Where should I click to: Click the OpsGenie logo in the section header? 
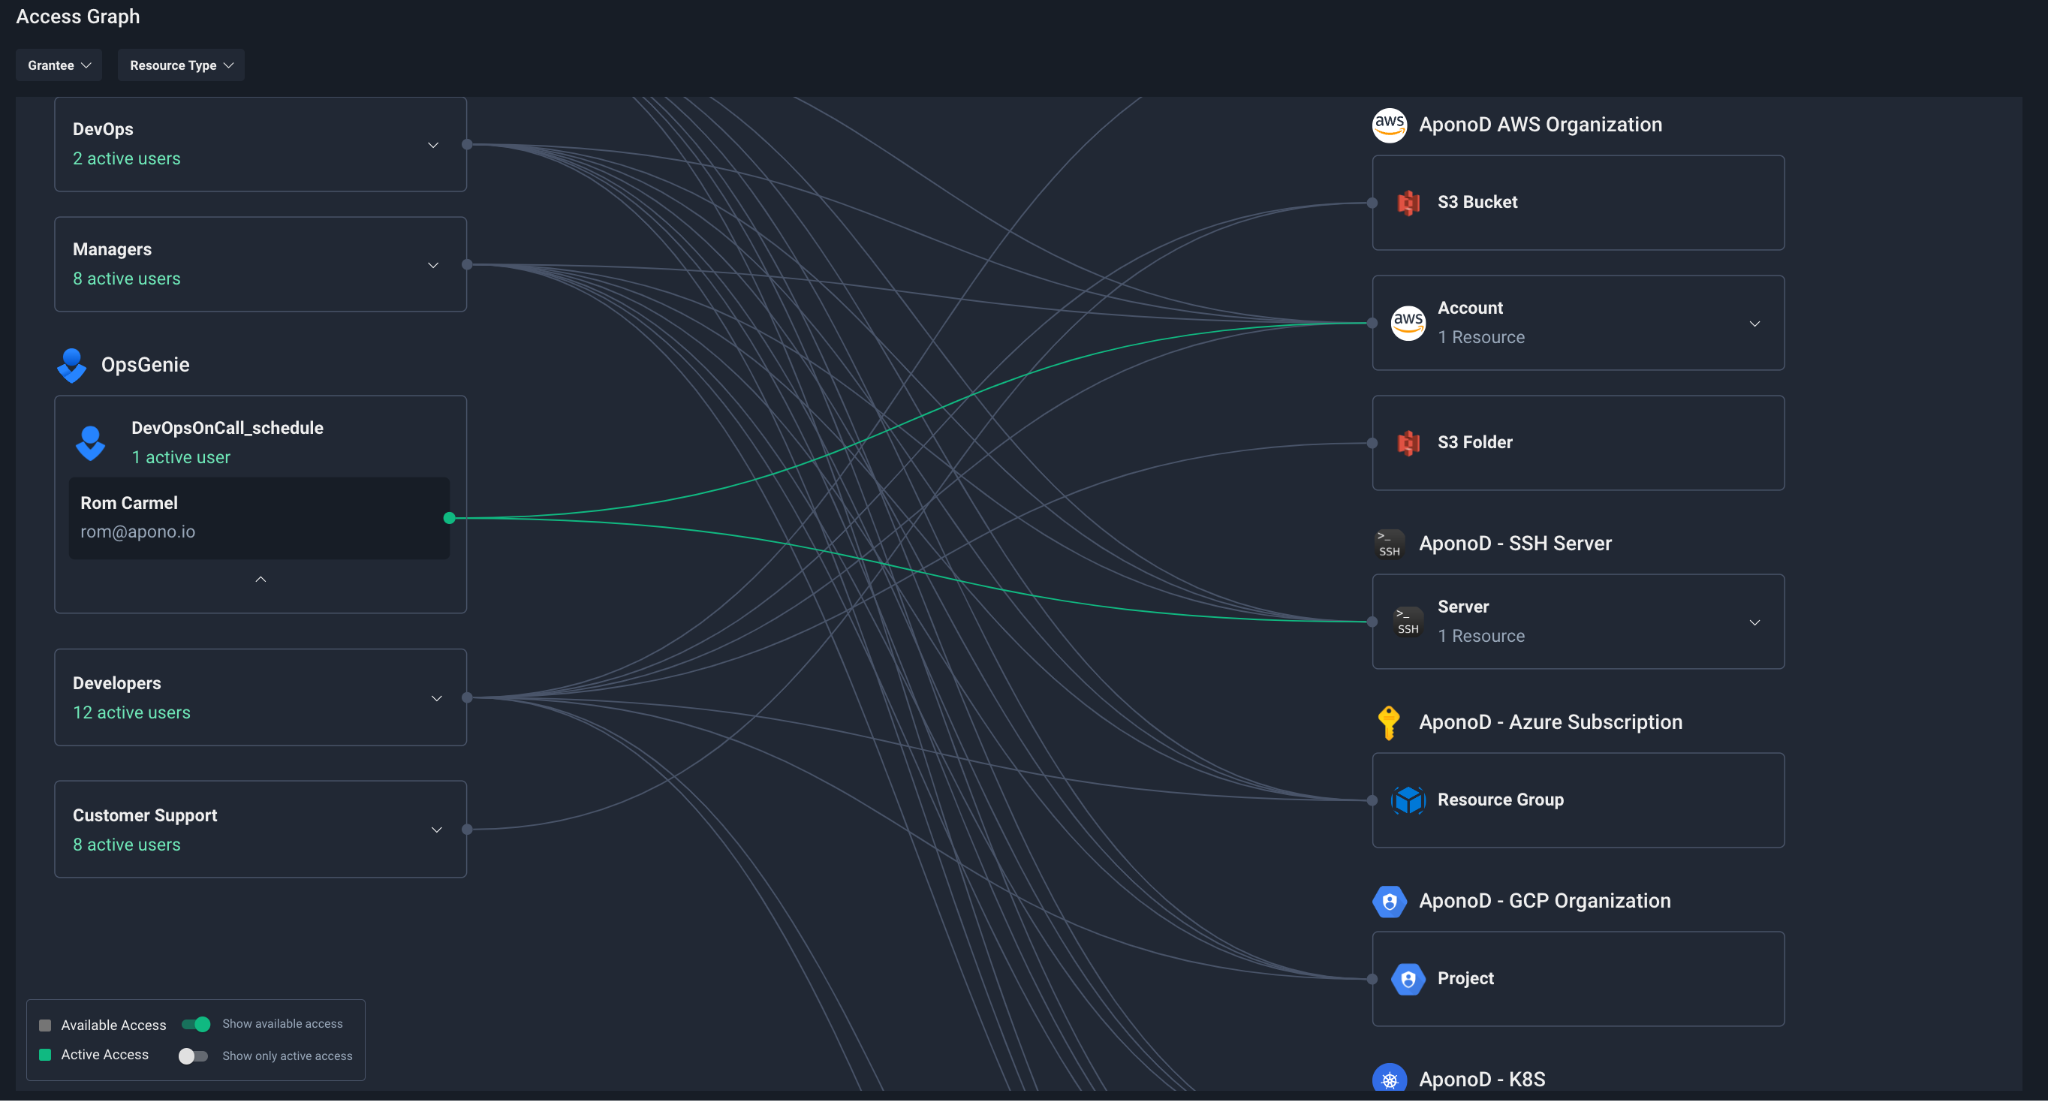[72, 365]
